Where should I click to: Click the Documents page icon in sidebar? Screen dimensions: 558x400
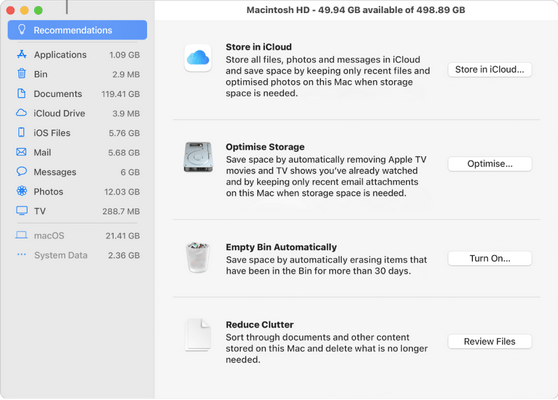[21, 93]
